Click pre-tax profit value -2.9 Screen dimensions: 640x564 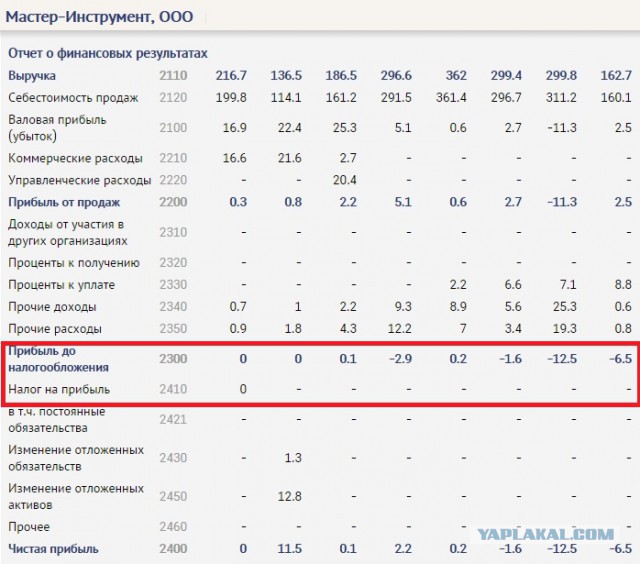pos(400,359)
